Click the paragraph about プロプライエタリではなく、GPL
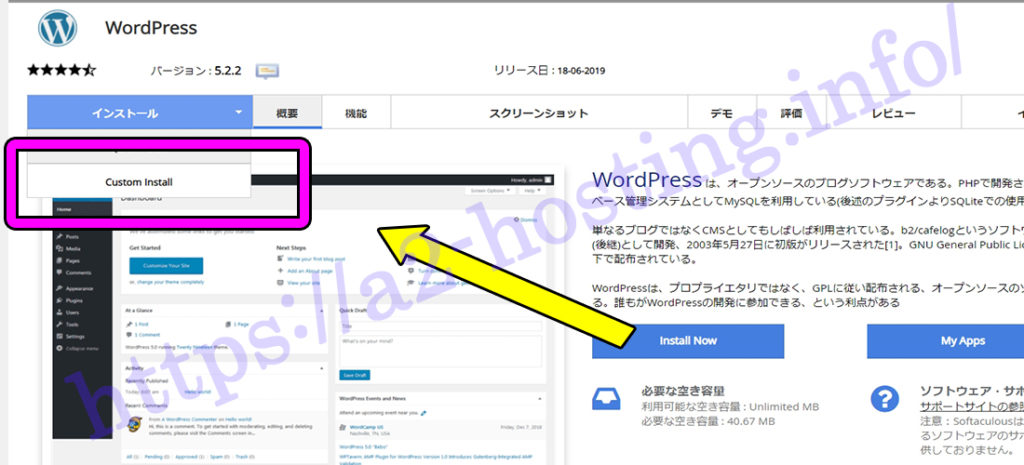Screen dimensions: 1024x465 point(808,295)
